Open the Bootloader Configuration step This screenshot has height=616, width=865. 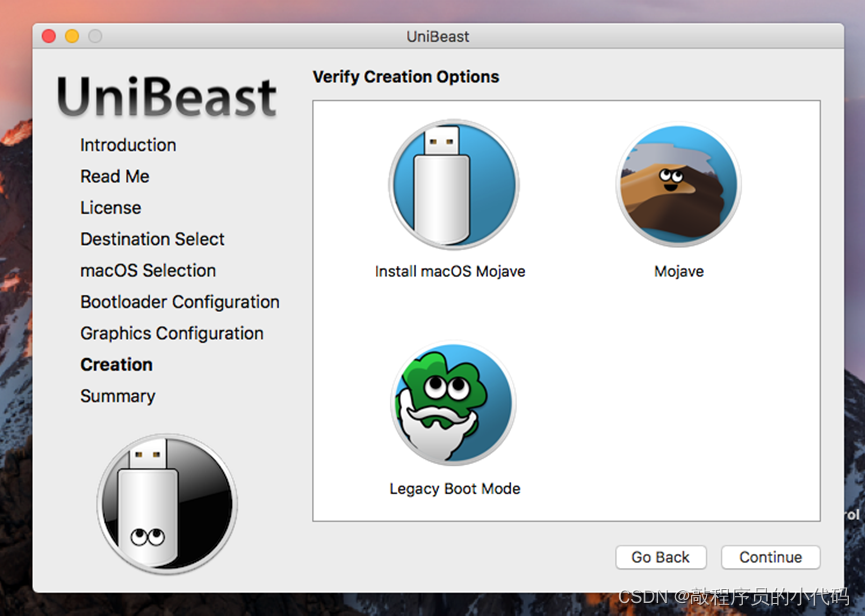pos(180,302)
